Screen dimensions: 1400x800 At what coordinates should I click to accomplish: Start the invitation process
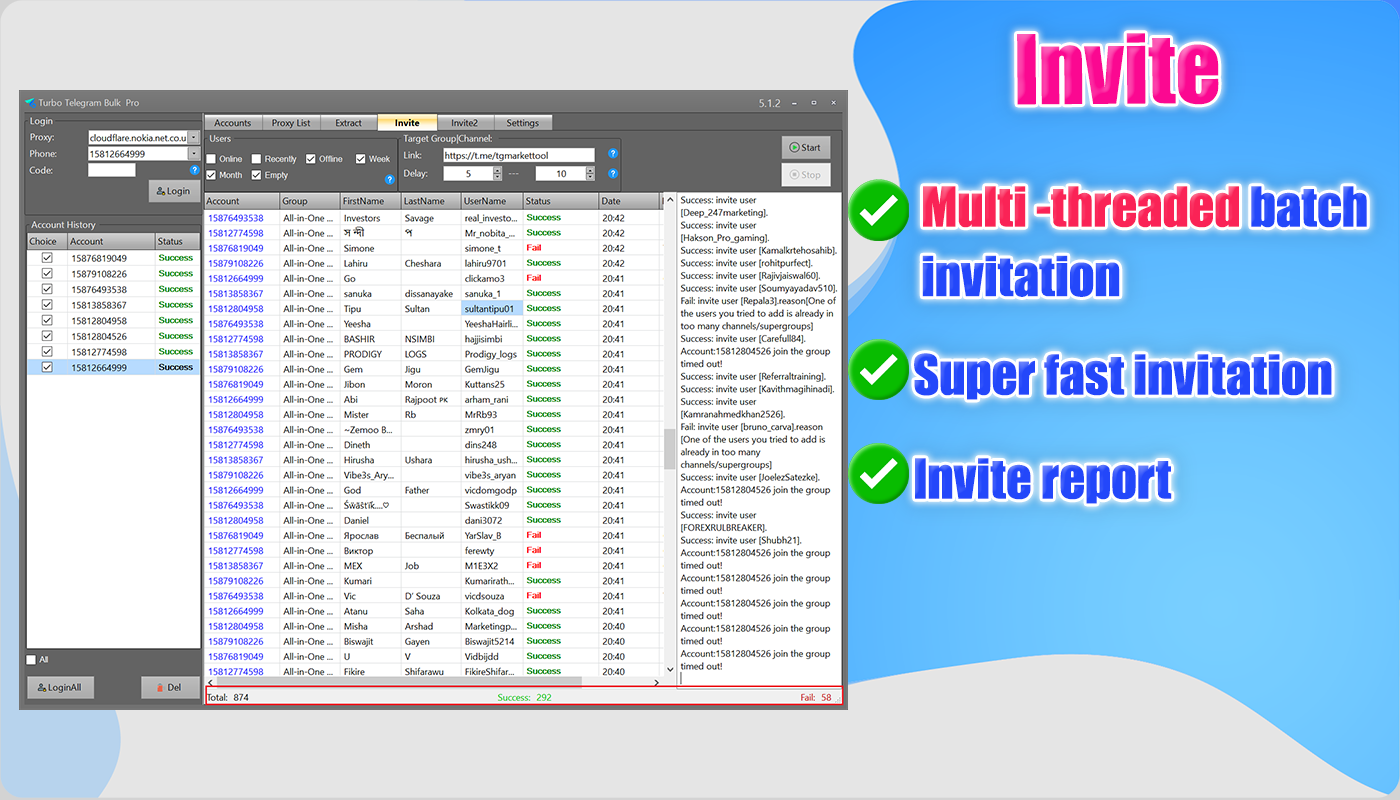[x=805, y=147]
